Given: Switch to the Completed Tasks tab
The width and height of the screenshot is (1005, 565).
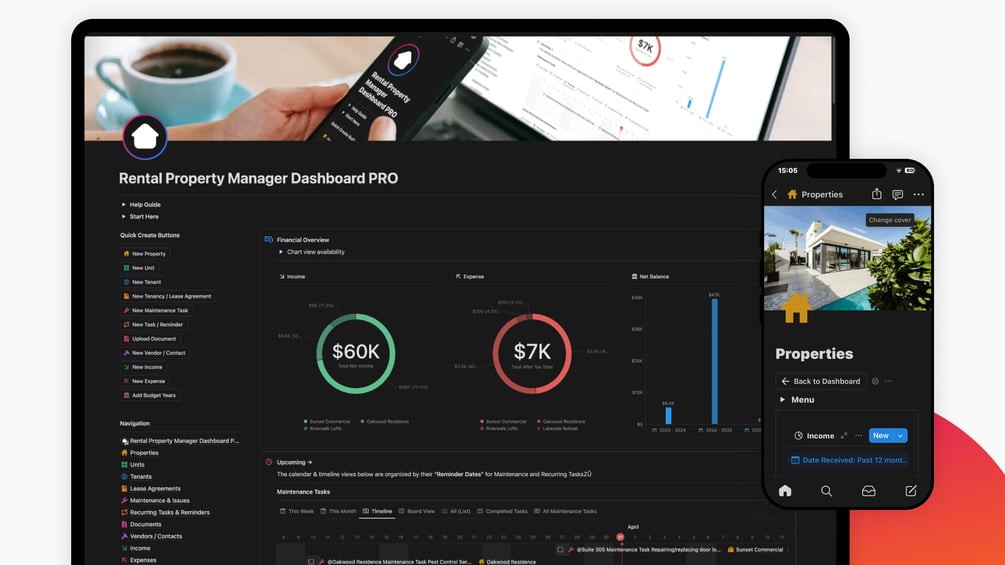Looking at the screenshot, I should pyautogui.click(x=502, y=511).
